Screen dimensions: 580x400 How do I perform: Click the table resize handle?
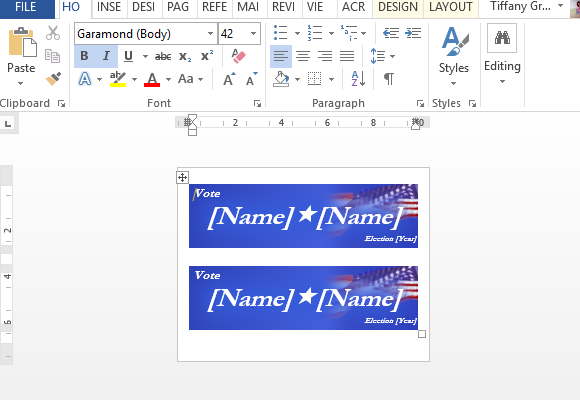[x=422, y=334]
